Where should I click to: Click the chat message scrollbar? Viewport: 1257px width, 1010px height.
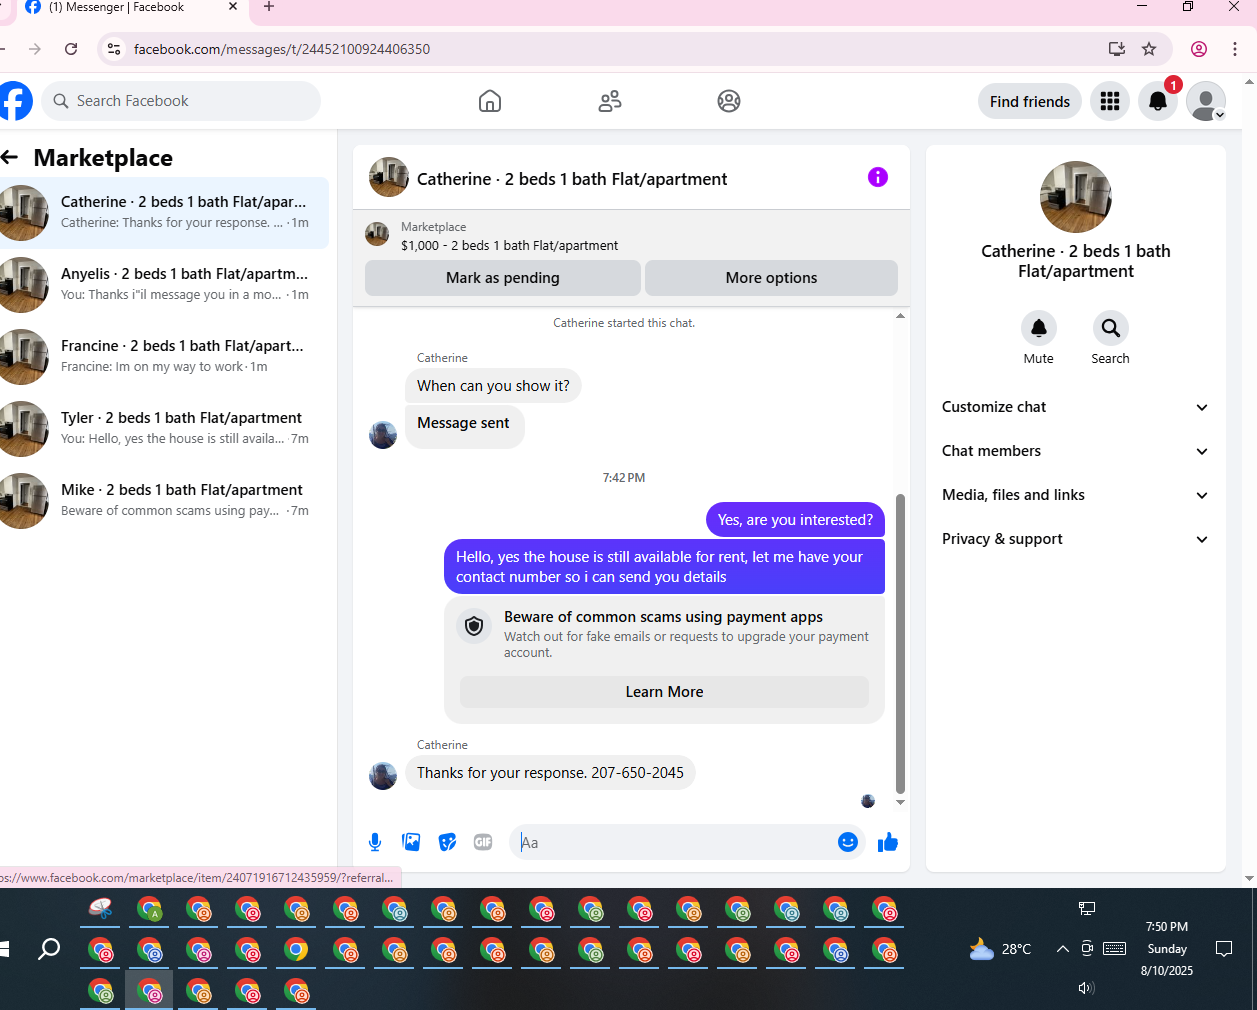[x=900, y=642]
